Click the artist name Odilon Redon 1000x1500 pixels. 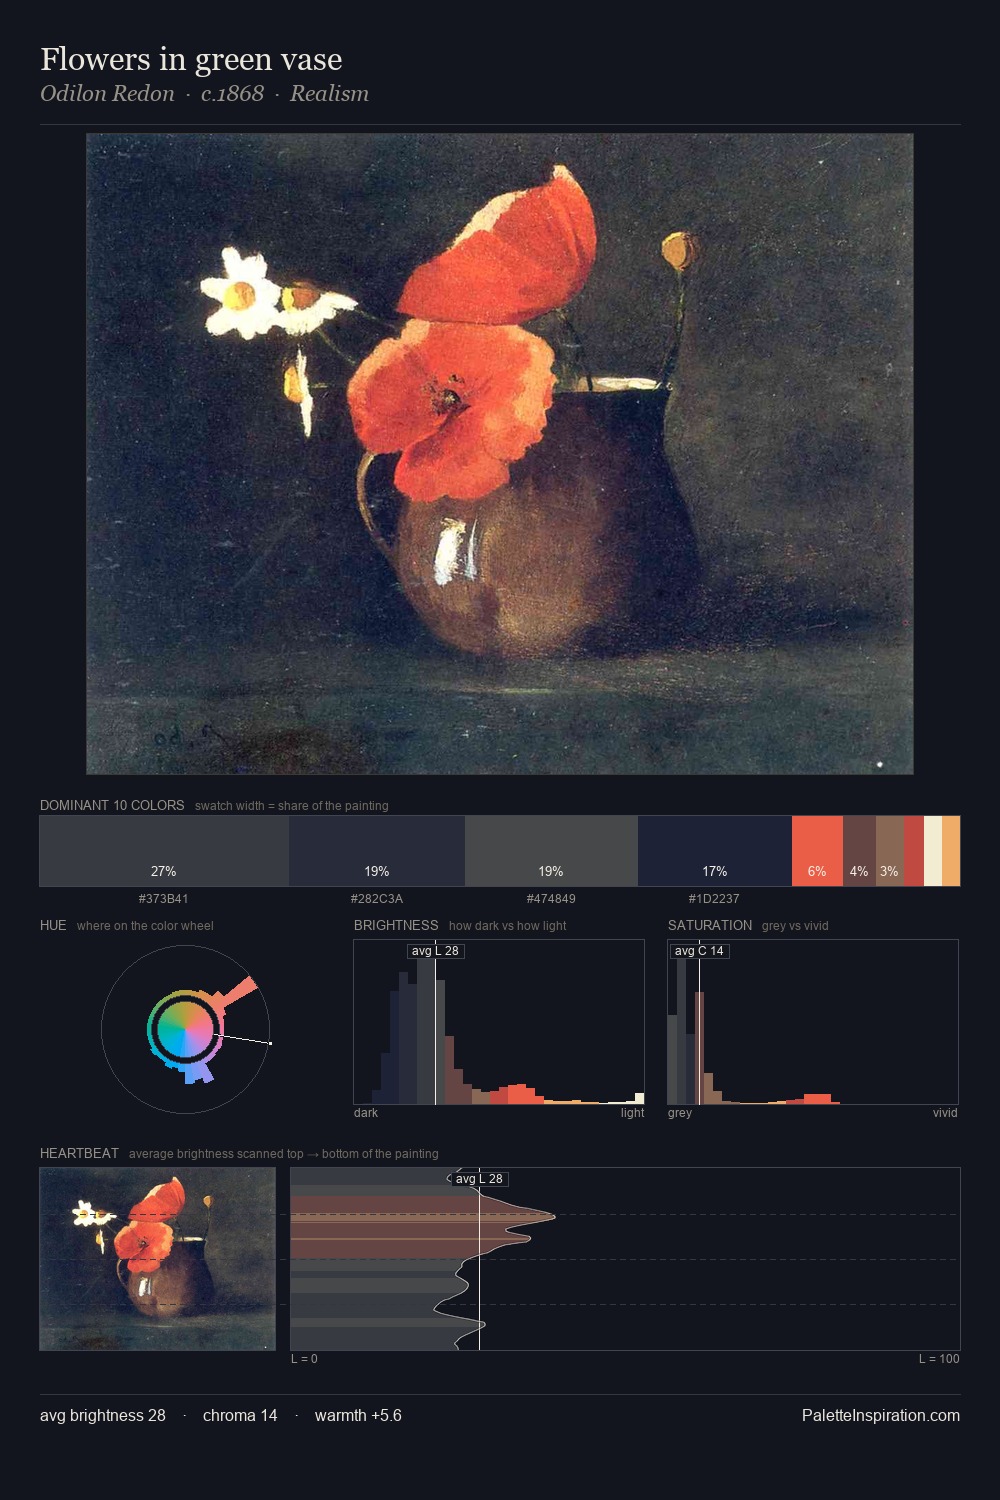pyautogui.click(x=107, y=94)
